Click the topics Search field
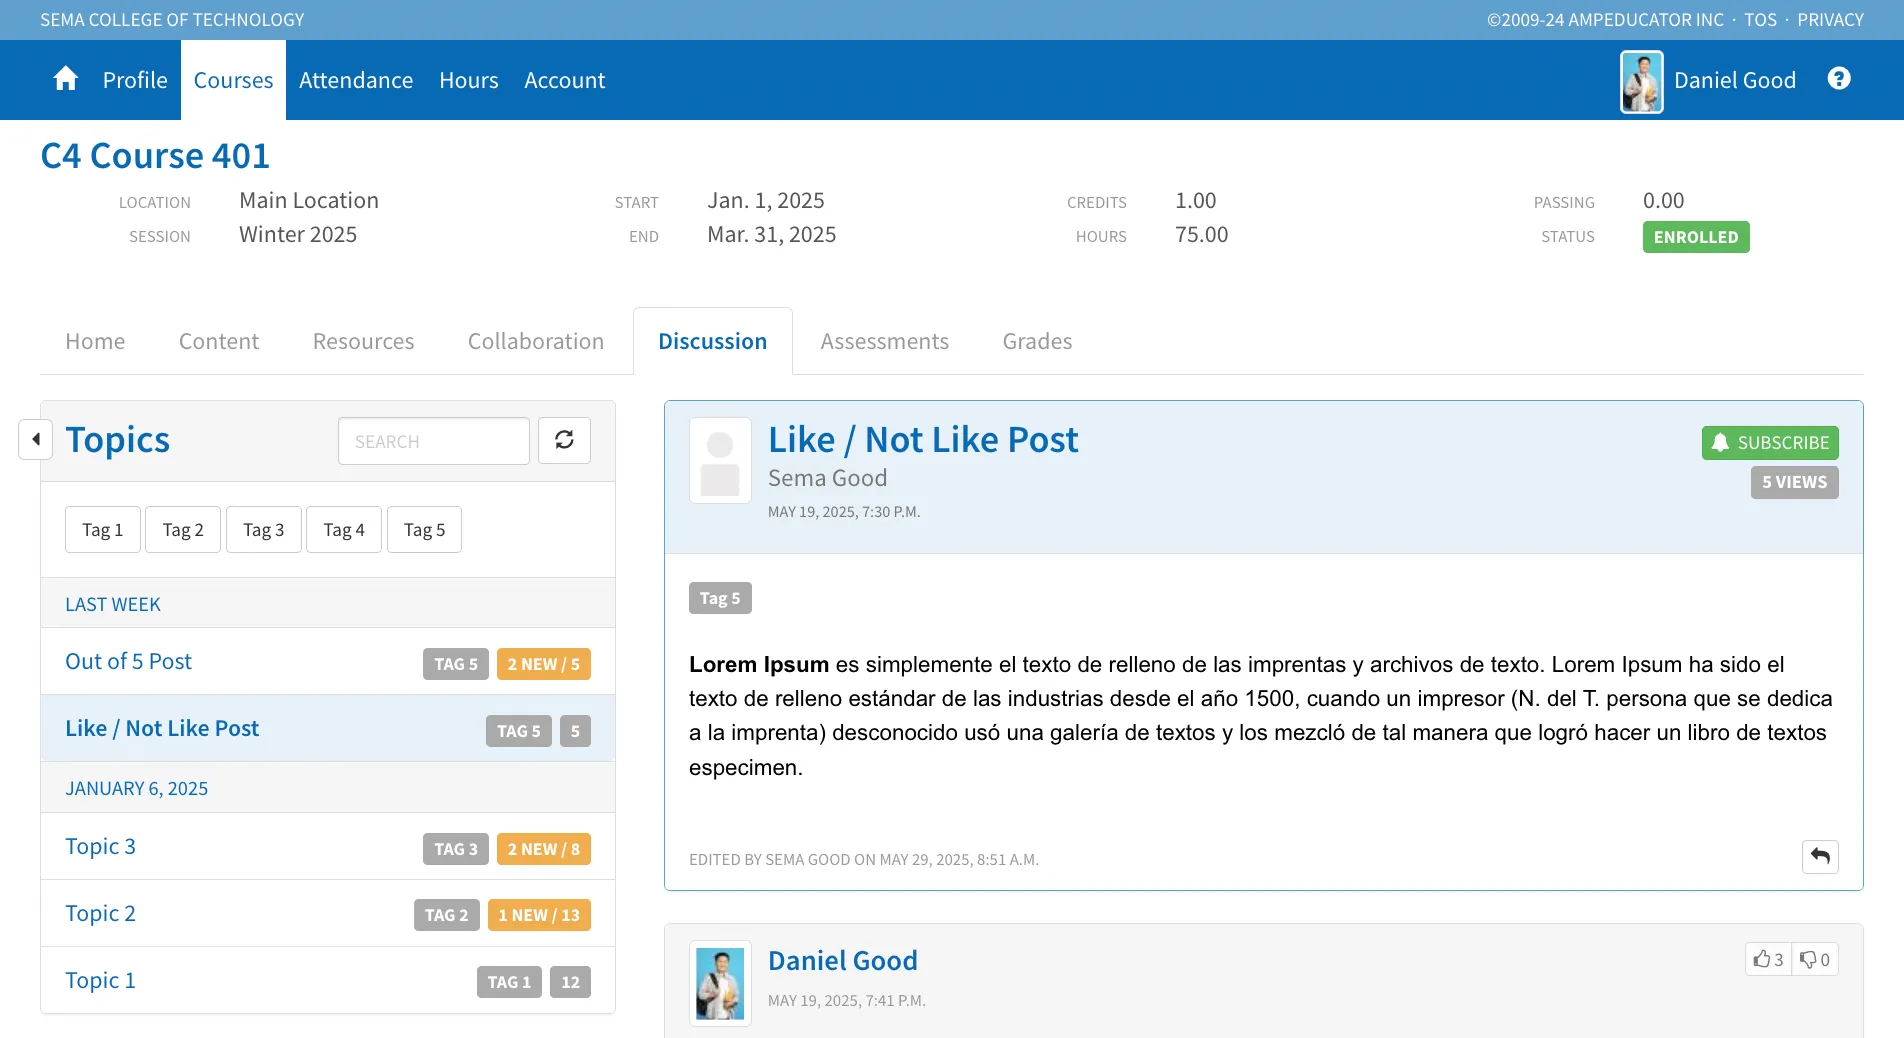Image resolution: width=1904 pixels, height=1038 pixels. [x=434, y=441]
